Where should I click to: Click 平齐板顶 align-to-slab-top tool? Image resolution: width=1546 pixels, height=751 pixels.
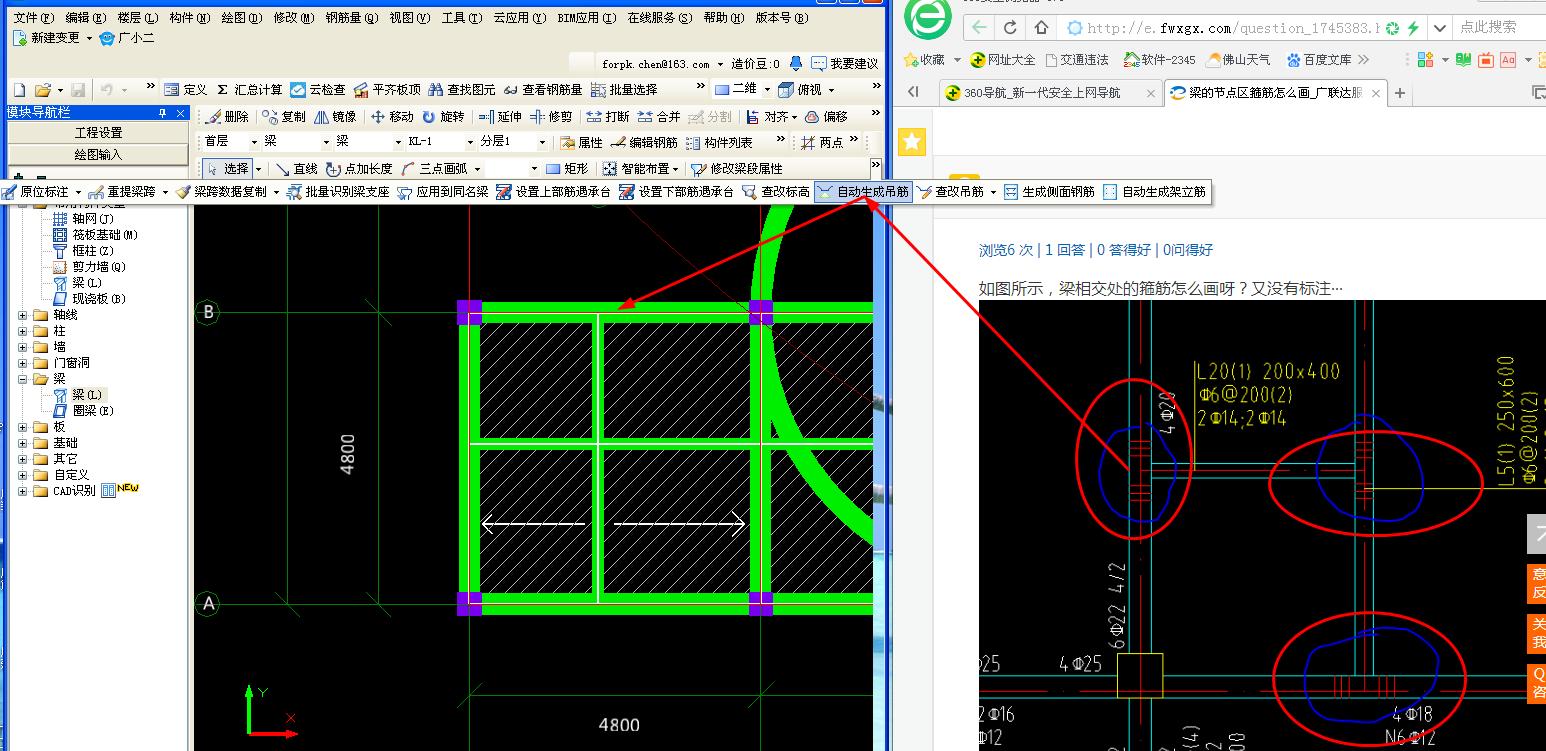pyautogui.click(x=387, y=89)
